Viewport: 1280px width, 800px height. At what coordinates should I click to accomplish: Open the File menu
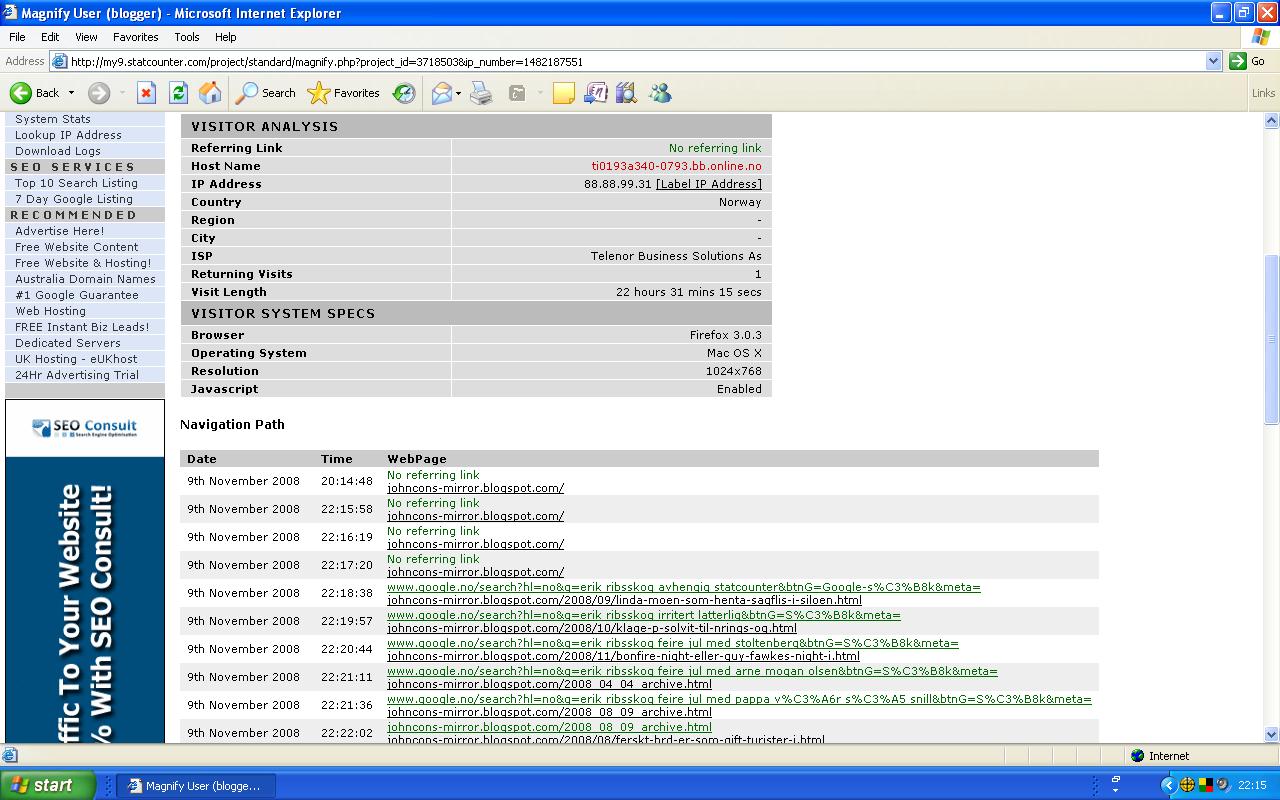click(17, 37)
